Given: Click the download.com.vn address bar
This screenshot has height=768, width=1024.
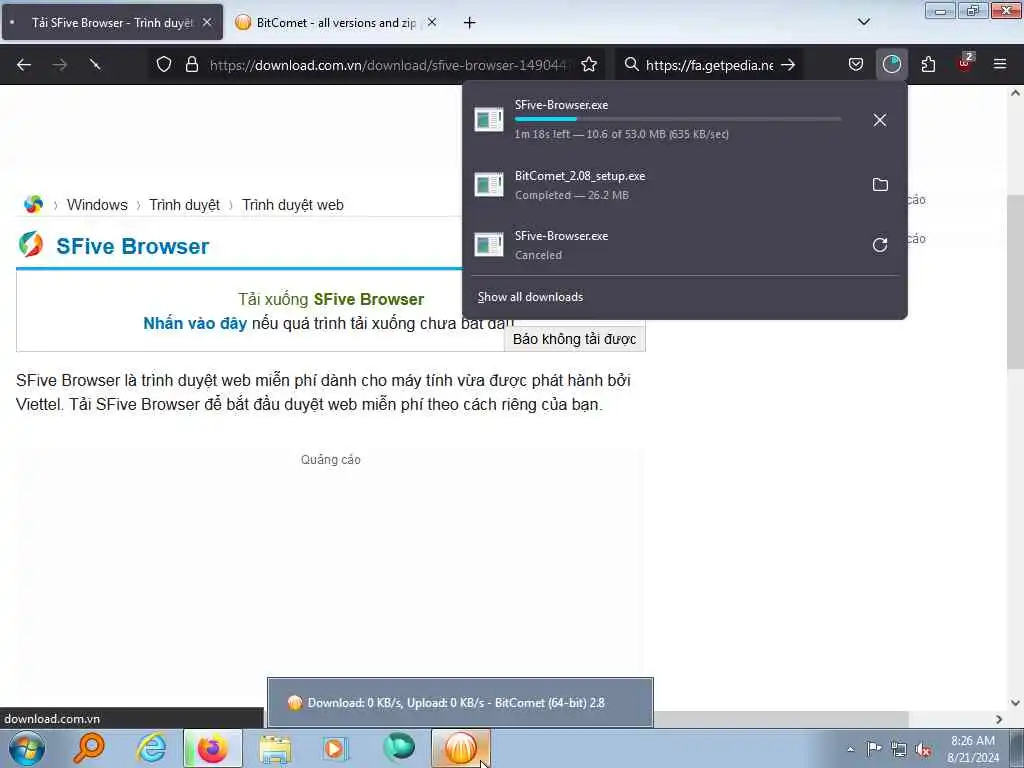Looking at the screenshot, I should pyautogui.click(x=389, y=65).
